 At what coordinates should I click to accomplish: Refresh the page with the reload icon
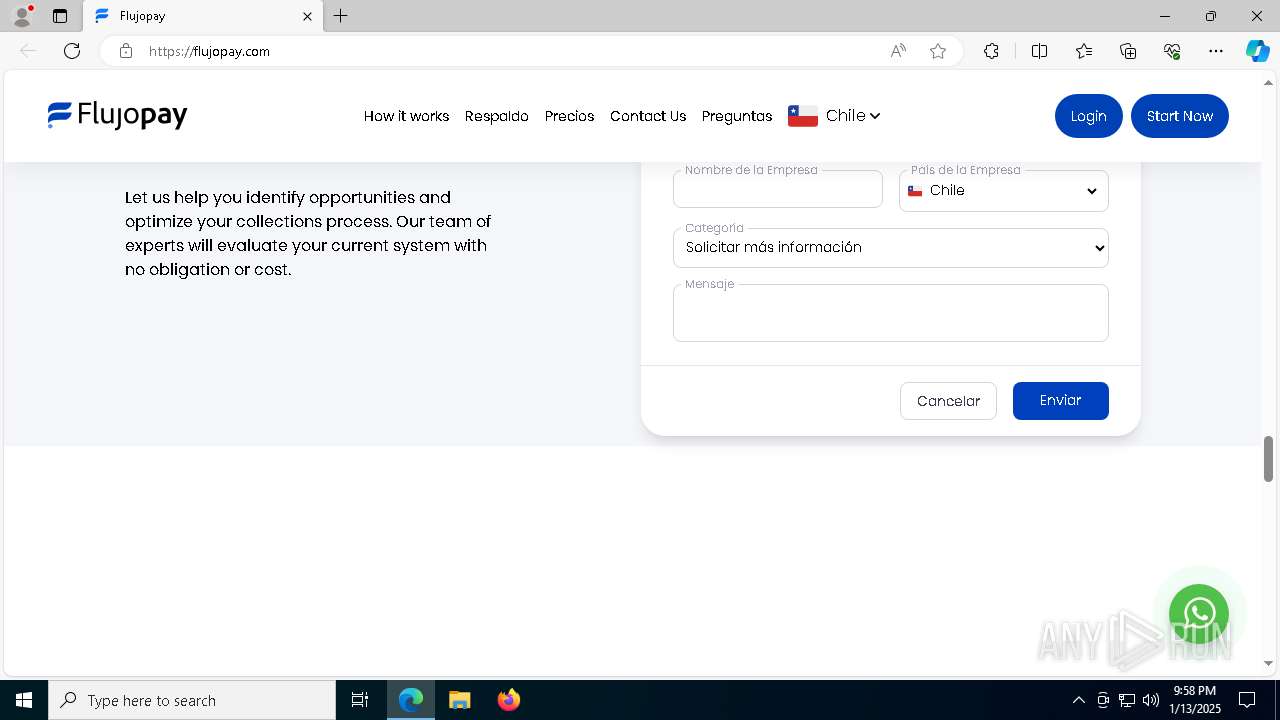72,51
